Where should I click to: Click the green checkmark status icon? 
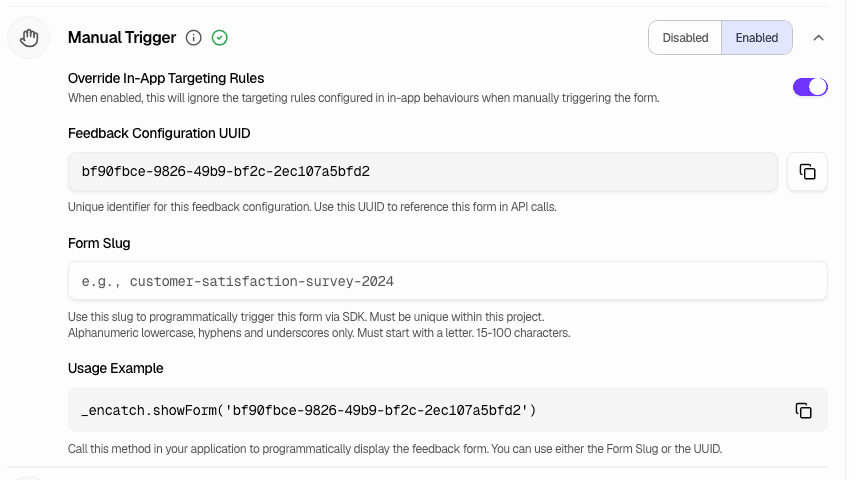pos(219,38)
